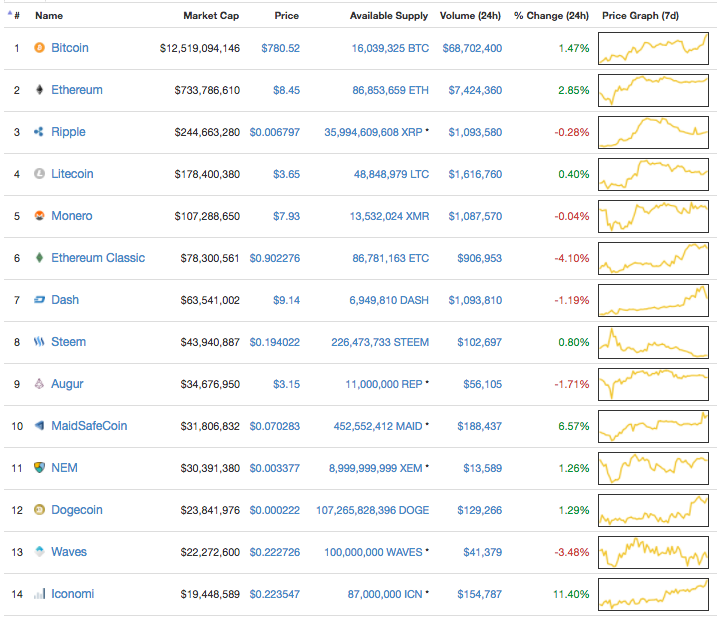Open the Waves name link
The width and height of the screenshot is (725, 619).
point(69,552)
